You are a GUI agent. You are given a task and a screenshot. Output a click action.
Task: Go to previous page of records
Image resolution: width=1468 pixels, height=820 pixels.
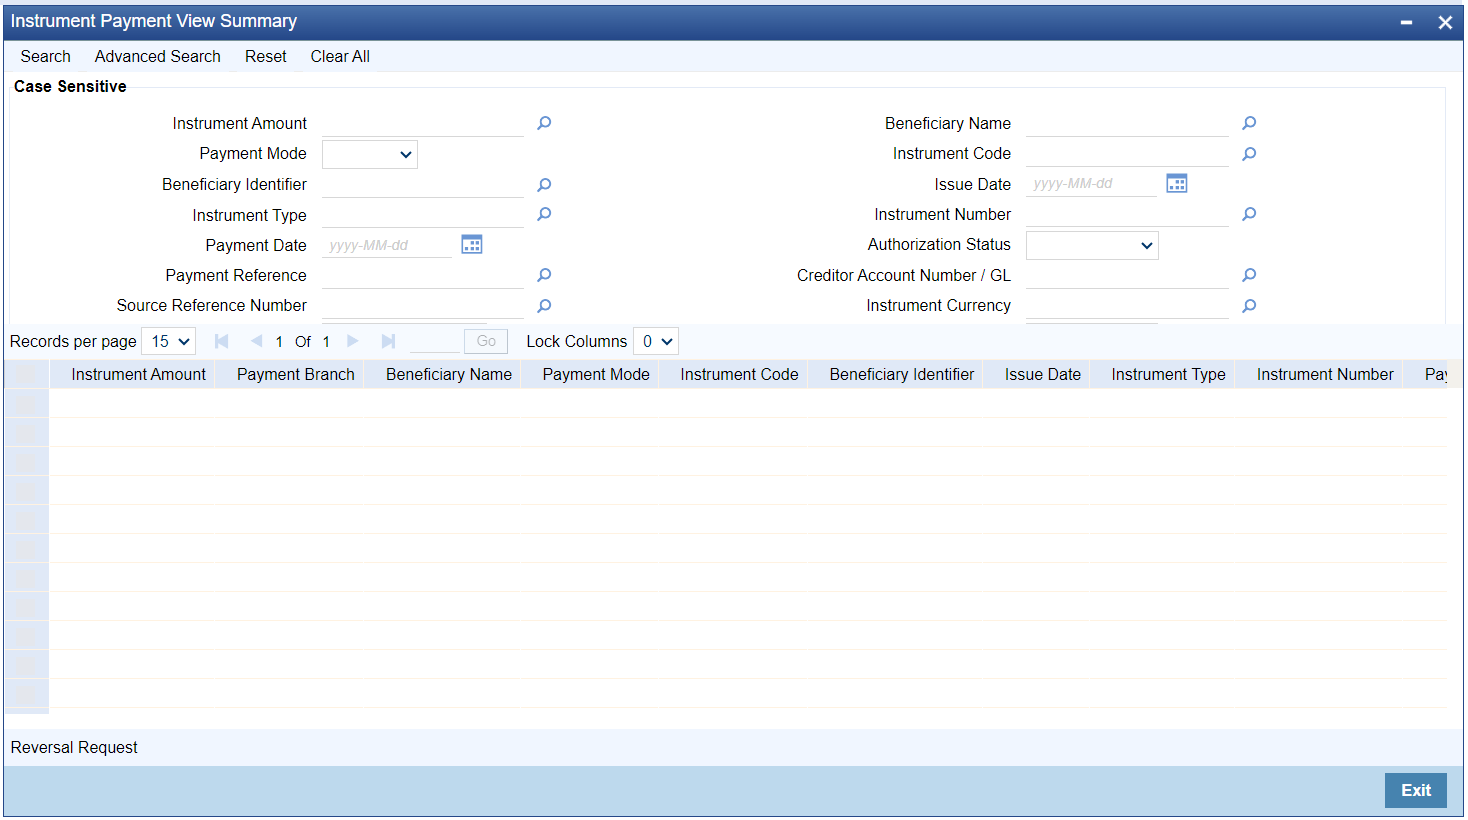coord(256,341)
